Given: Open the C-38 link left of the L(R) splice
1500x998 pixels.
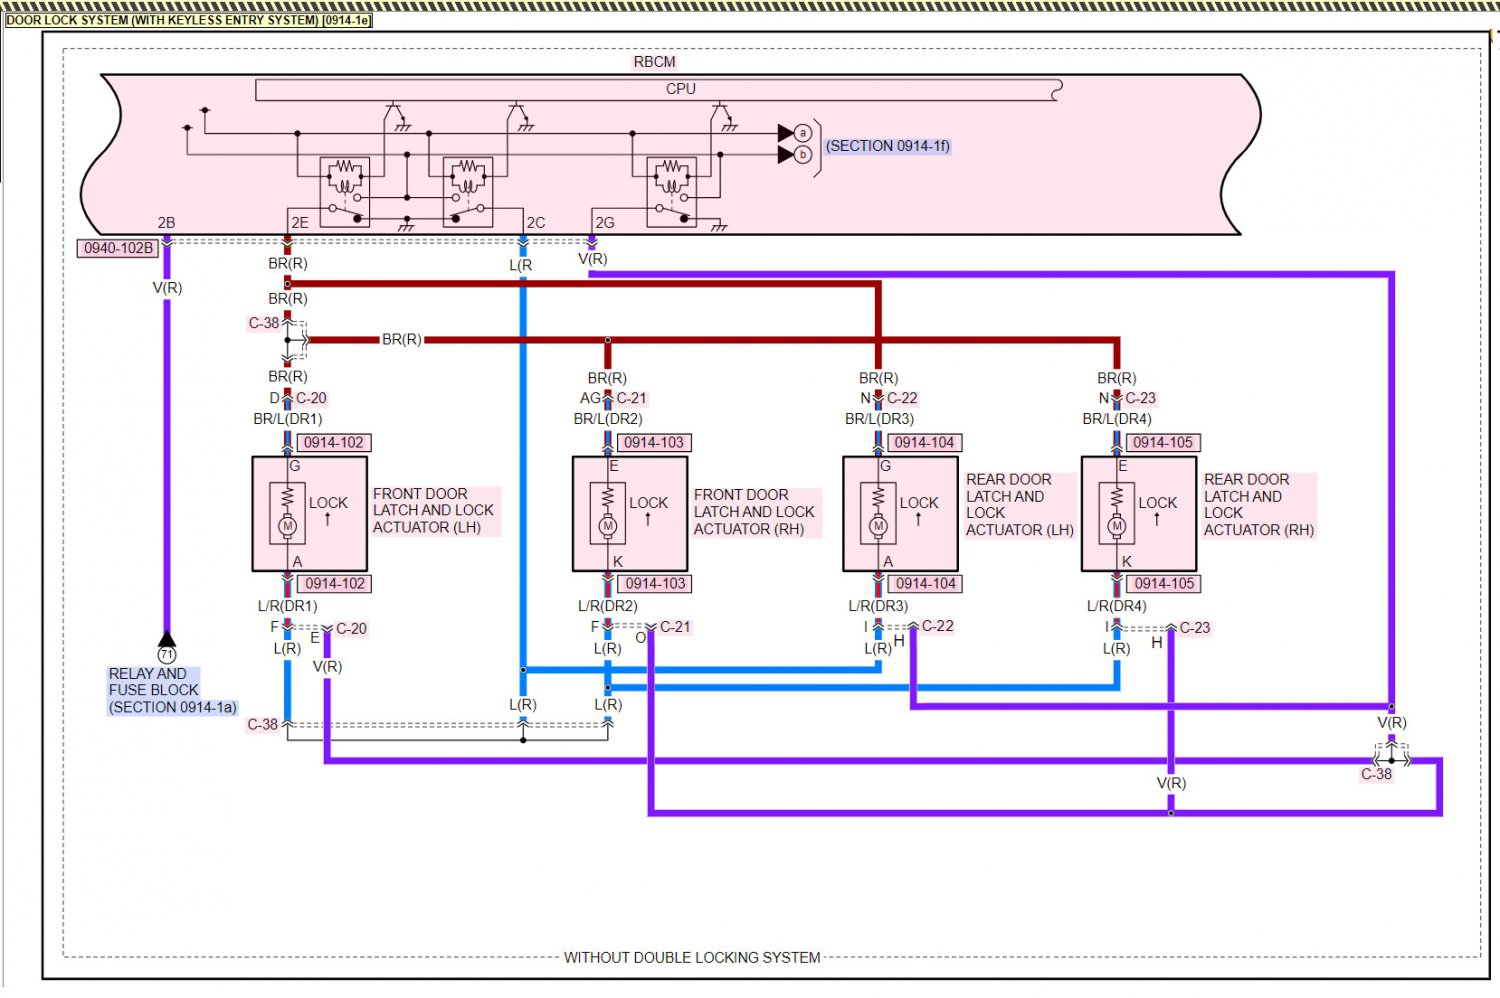Looking at the screenshot, I should [263, 725].
